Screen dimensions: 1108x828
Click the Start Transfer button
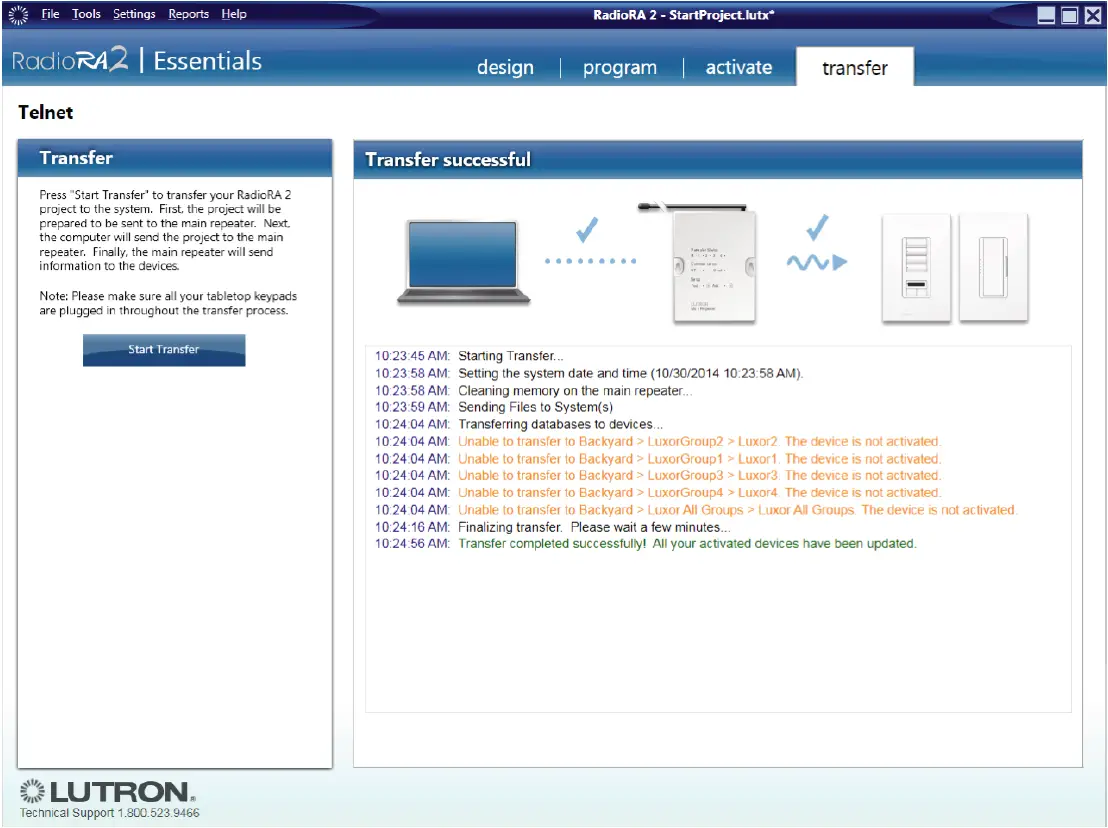click(x=164, y=350)
